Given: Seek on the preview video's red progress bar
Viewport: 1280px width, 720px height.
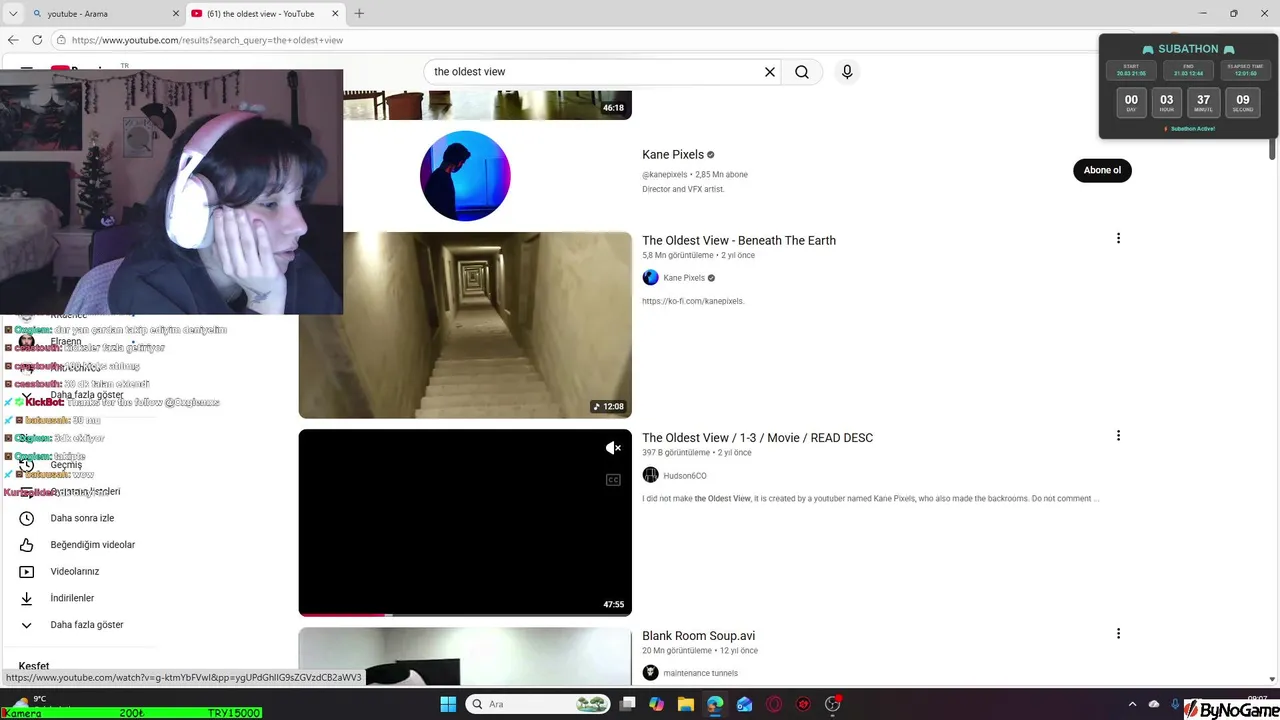Looking at the screenshot, I should point(341,614).
